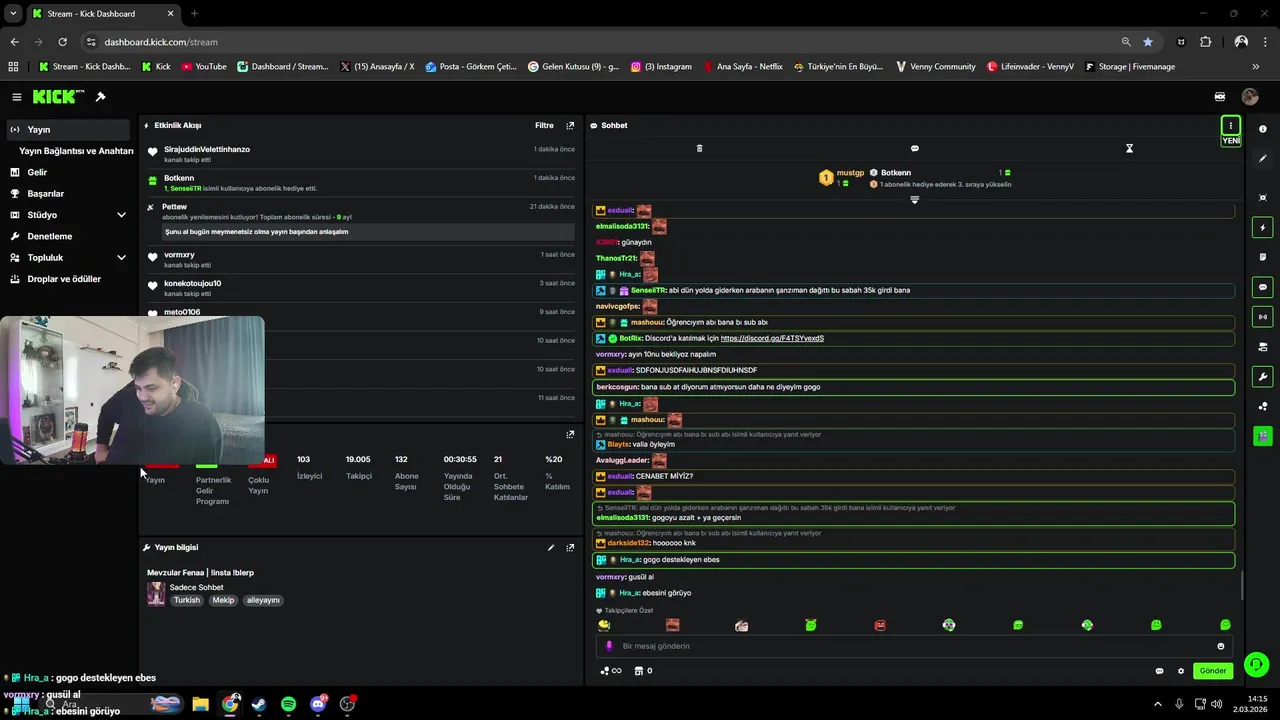Pop out the Yayın bilgisi panel
1280x720 pixels.
coord(570,548)
